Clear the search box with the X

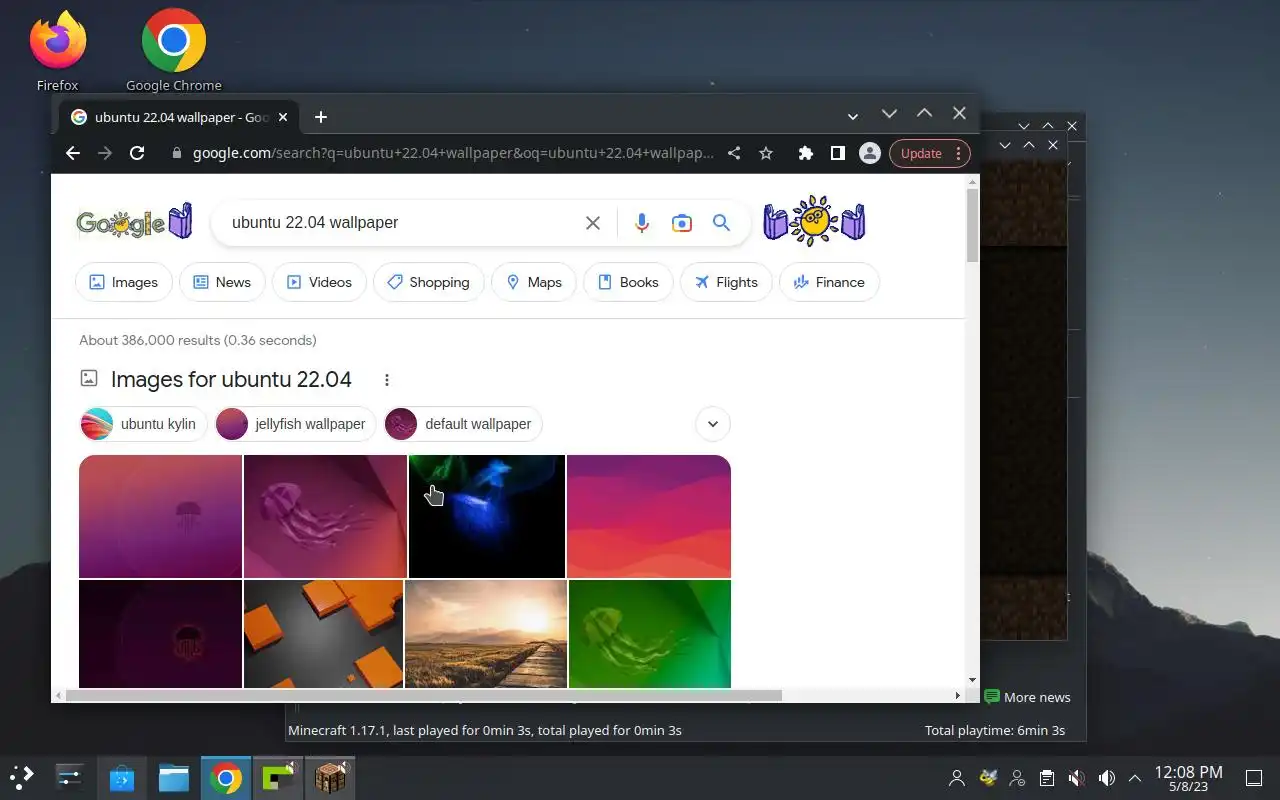(x=593, y=223)
